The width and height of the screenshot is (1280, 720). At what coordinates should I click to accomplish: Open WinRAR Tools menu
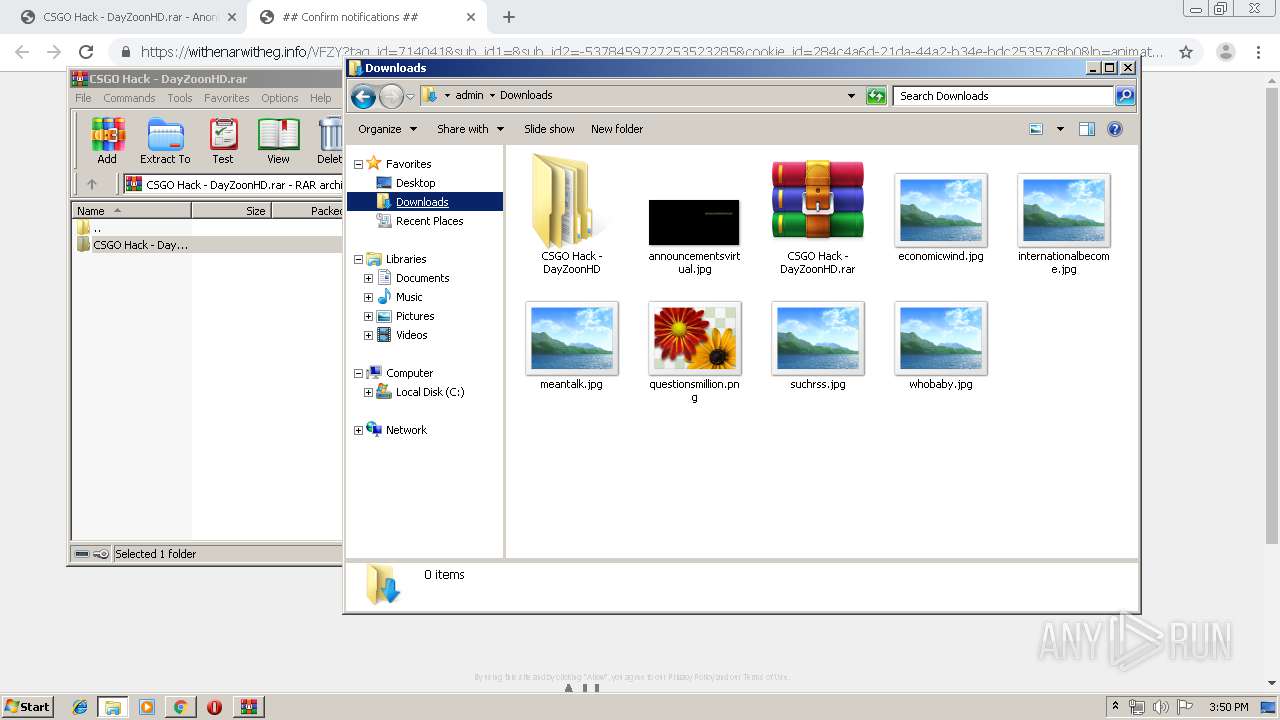coord(180,98)
